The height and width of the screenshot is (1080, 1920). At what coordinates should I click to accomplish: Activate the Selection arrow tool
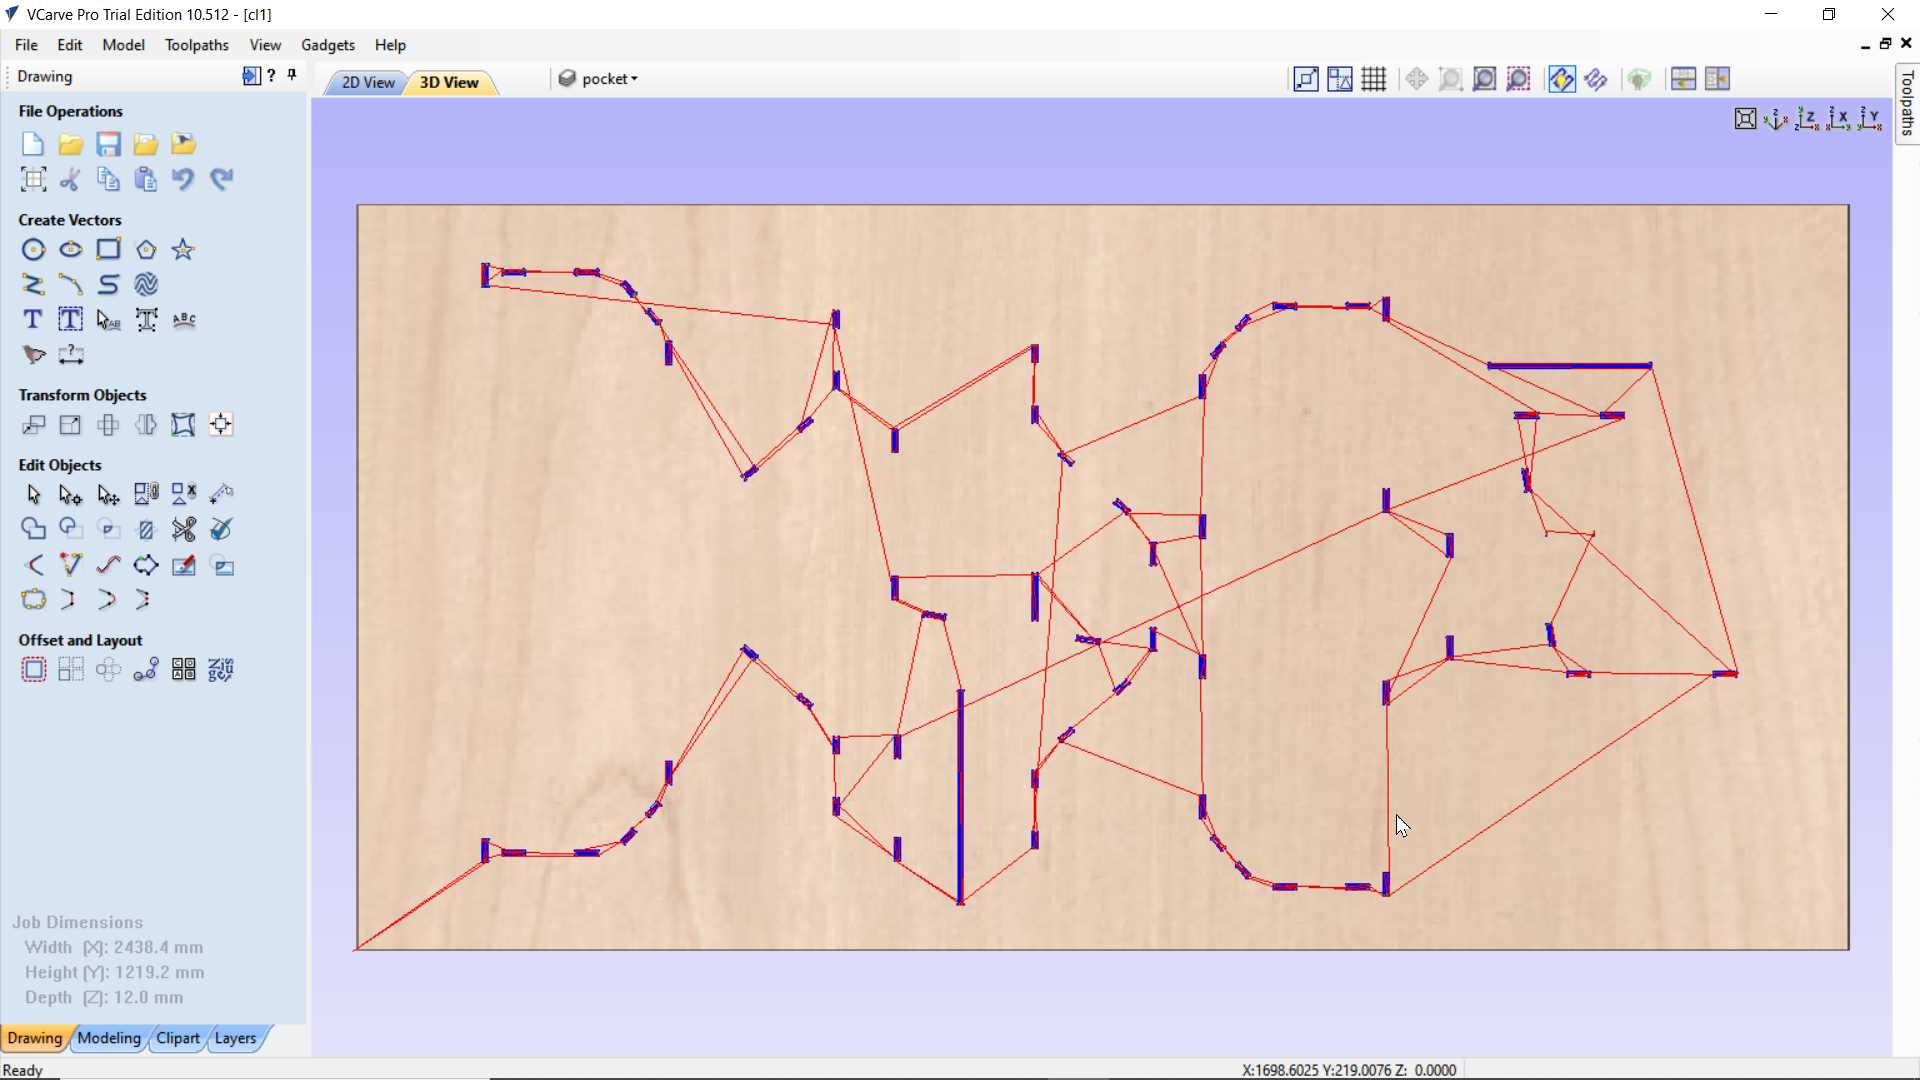(x=33, y=495)
